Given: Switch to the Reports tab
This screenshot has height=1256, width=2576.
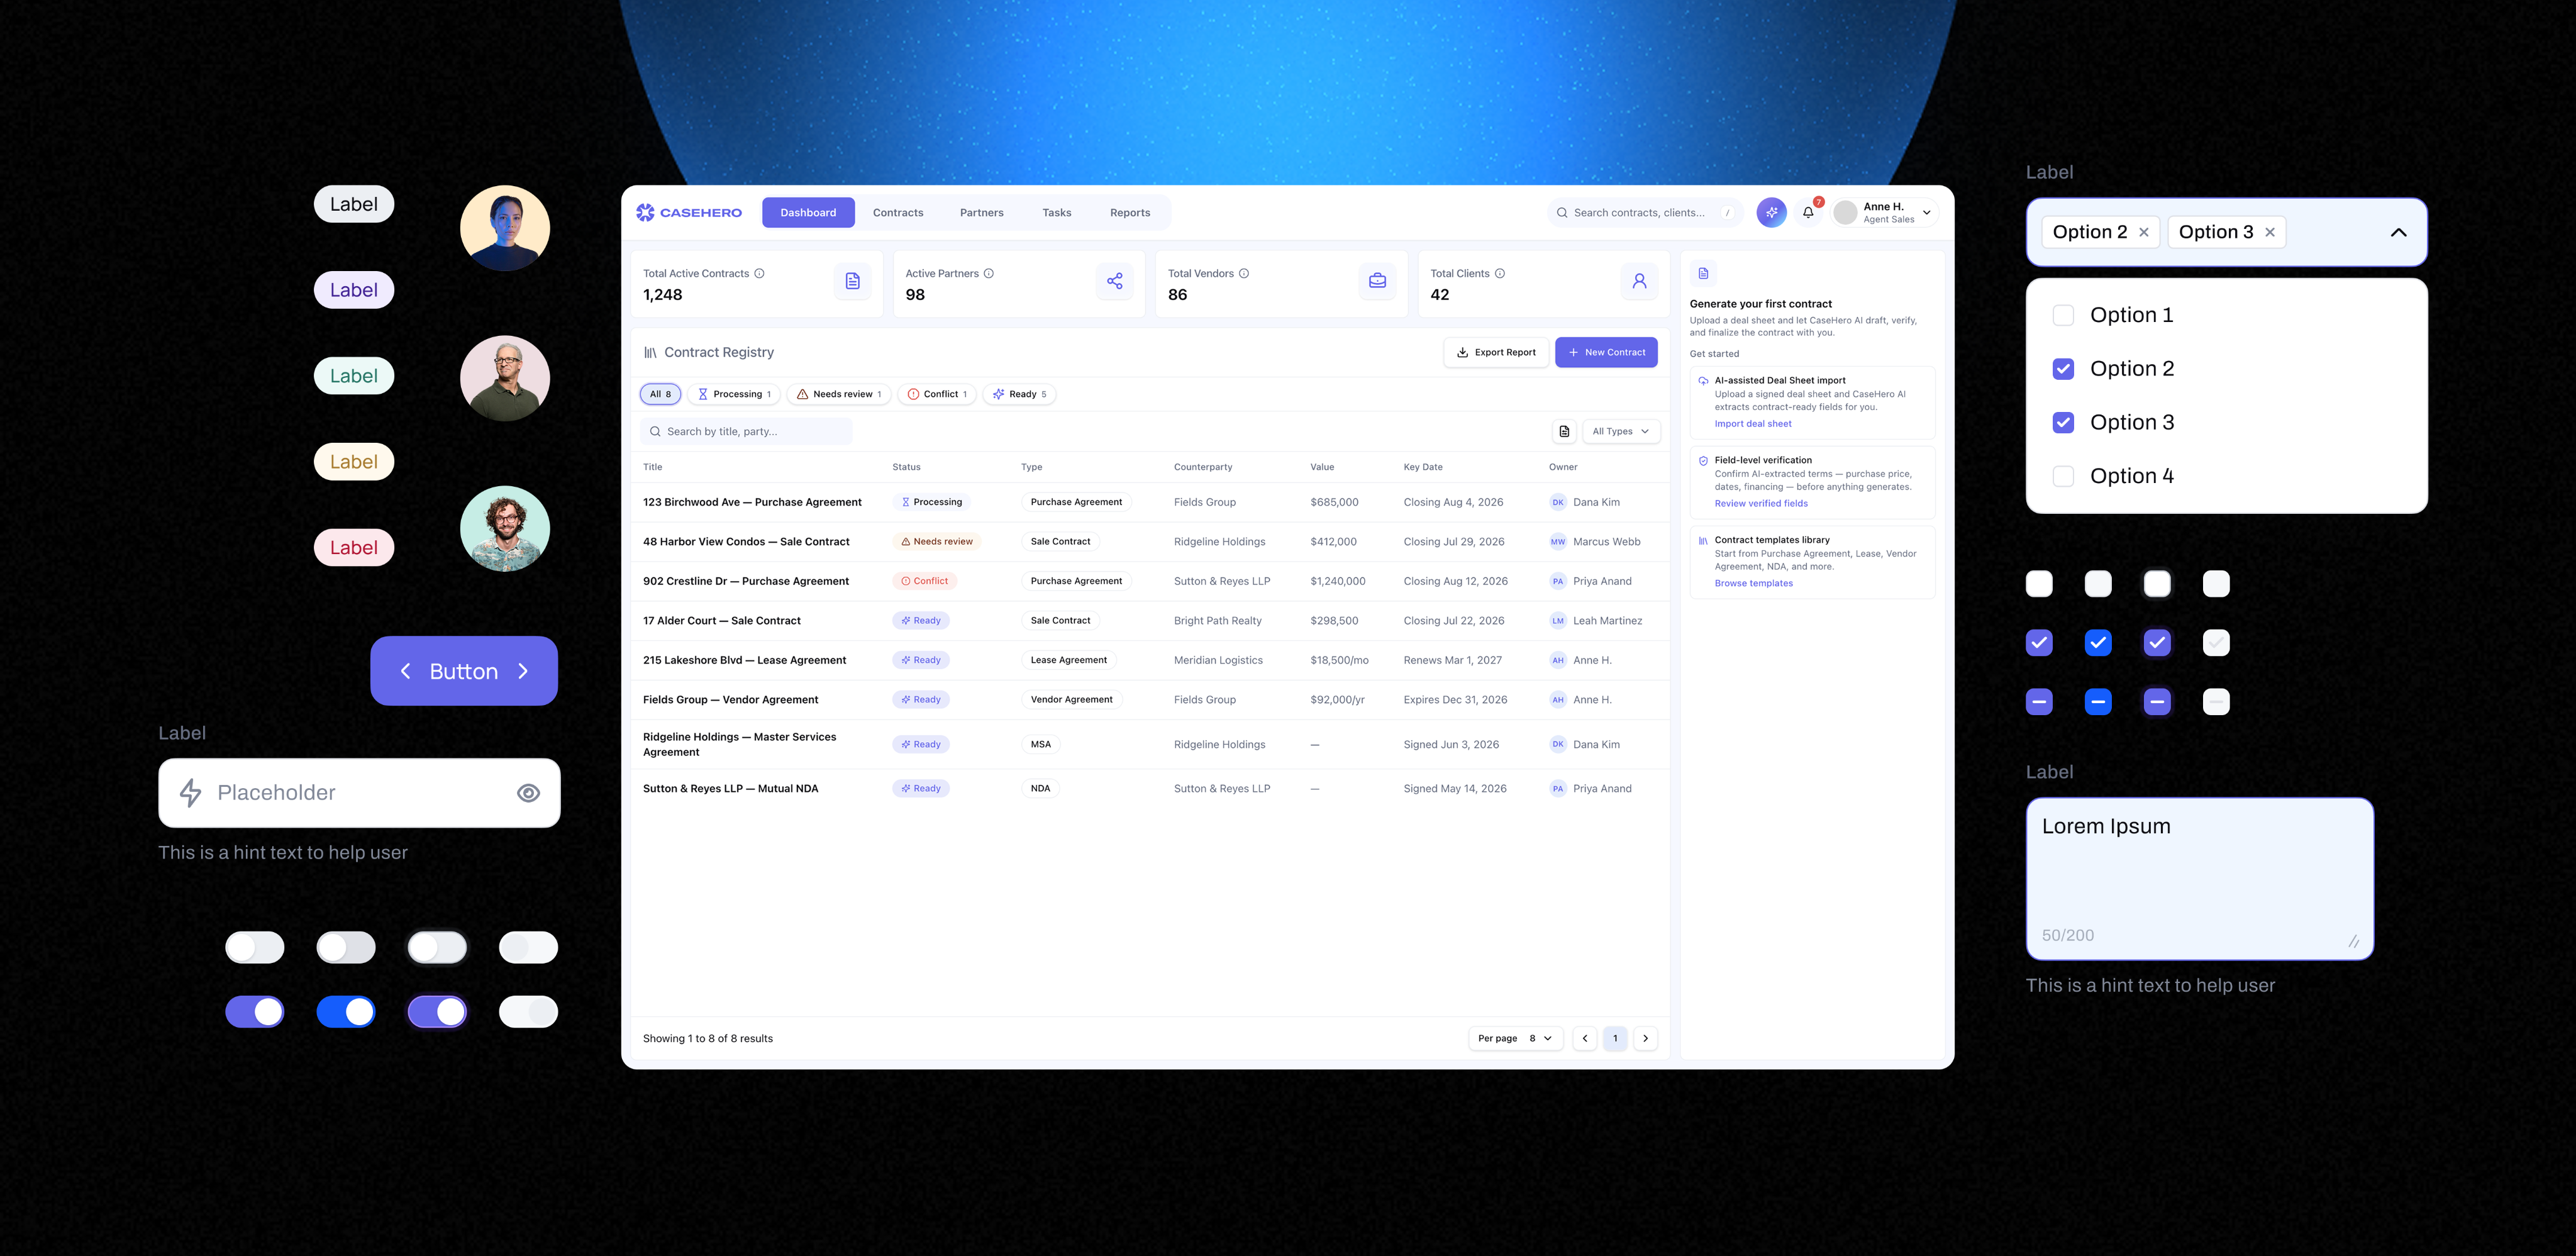Looking at the screenshot, I should pos(1130,212).
